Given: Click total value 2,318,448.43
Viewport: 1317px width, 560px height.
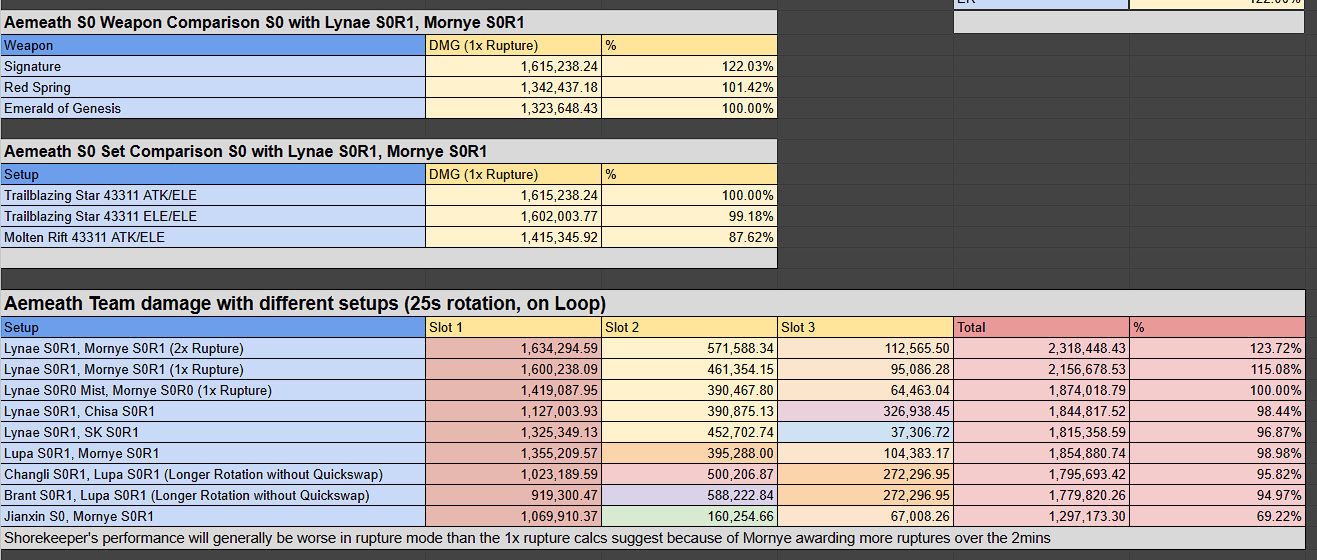Looking at the screenshot, I should (1042, 348).
